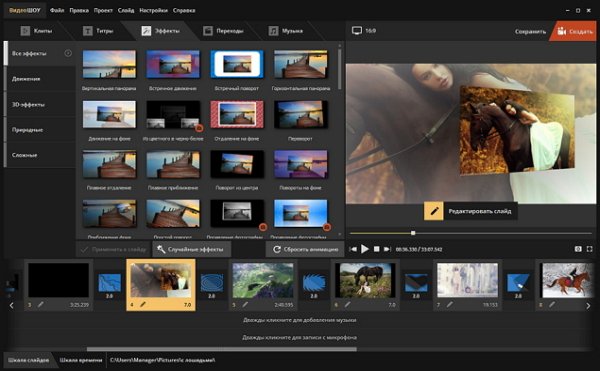600x371 pixels.
Task: Click the circle icon beside Все эффекты
Action: click(68, 53)
